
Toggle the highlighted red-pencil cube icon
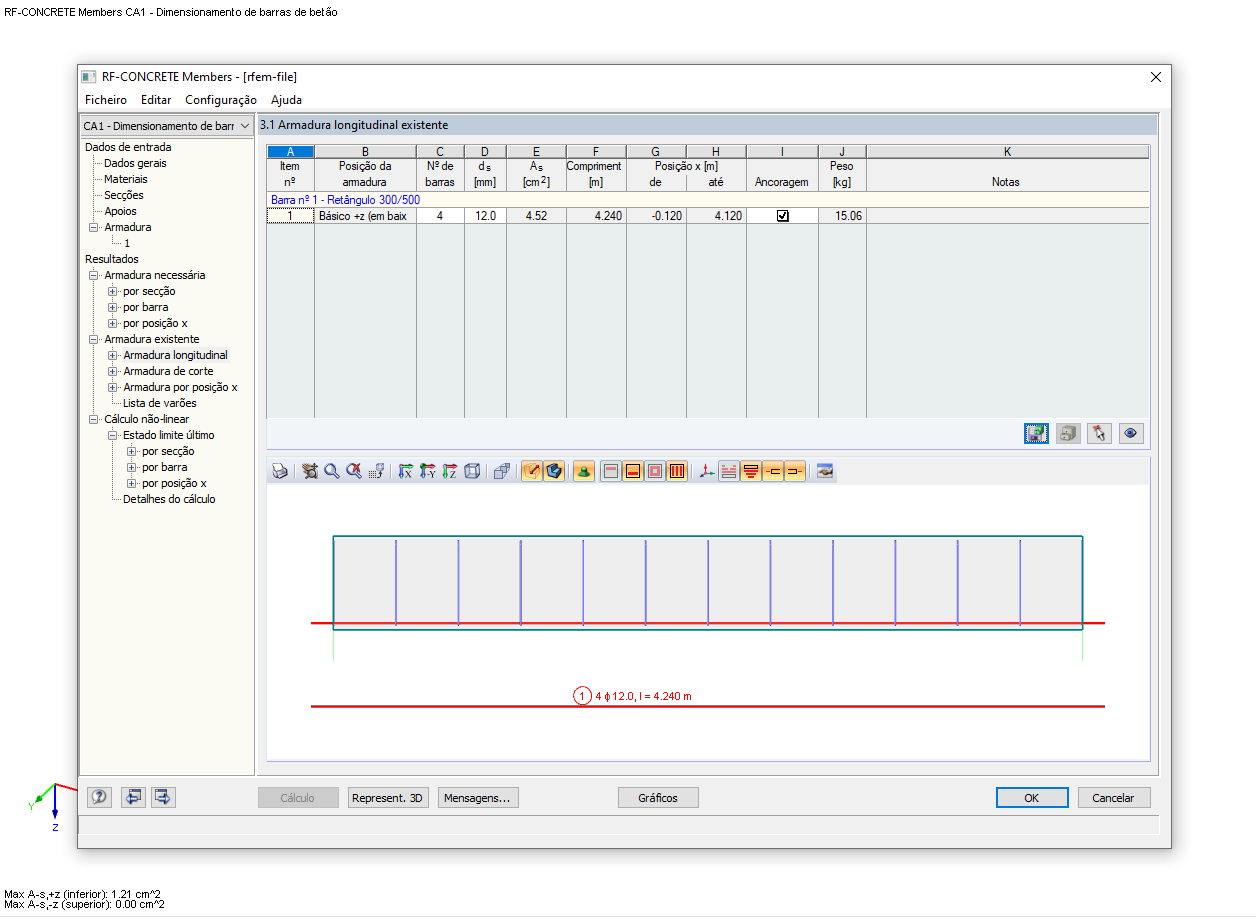point(532,471)
